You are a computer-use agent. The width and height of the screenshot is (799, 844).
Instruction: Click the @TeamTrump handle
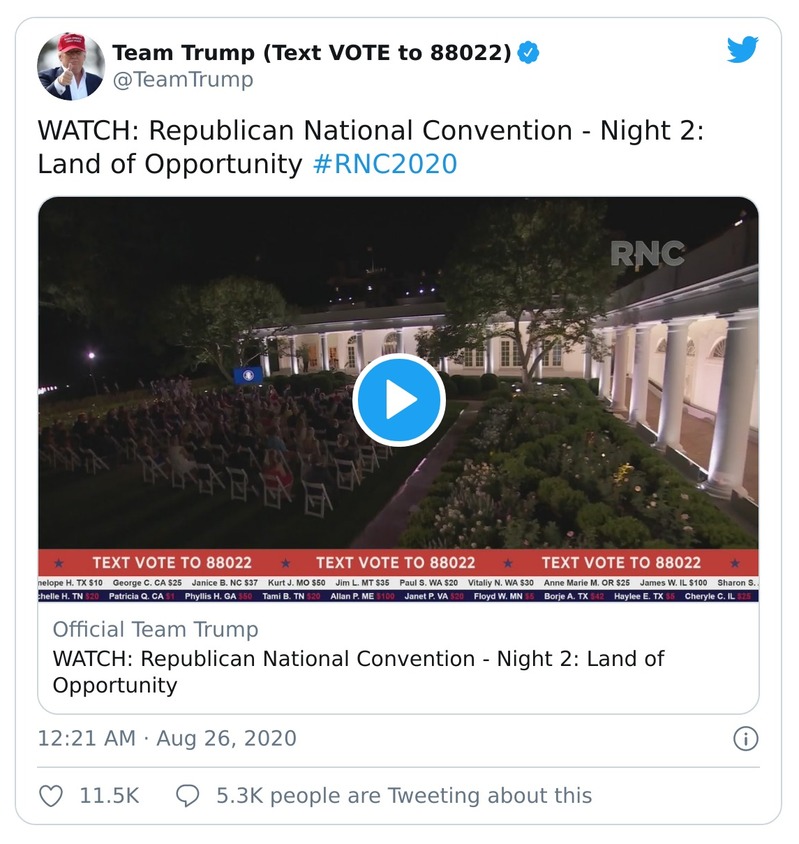click(182, 81)
